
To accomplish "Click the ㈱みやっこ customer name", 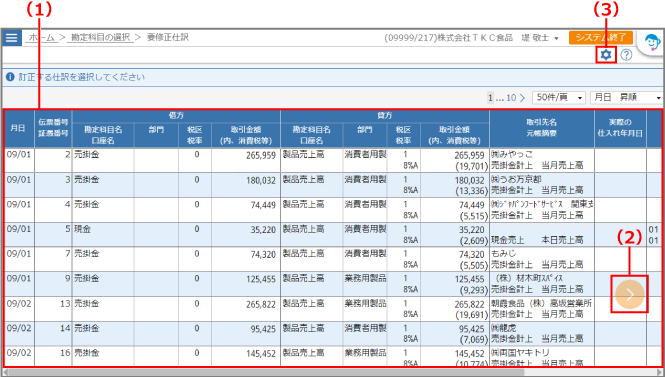I will 511,155.
